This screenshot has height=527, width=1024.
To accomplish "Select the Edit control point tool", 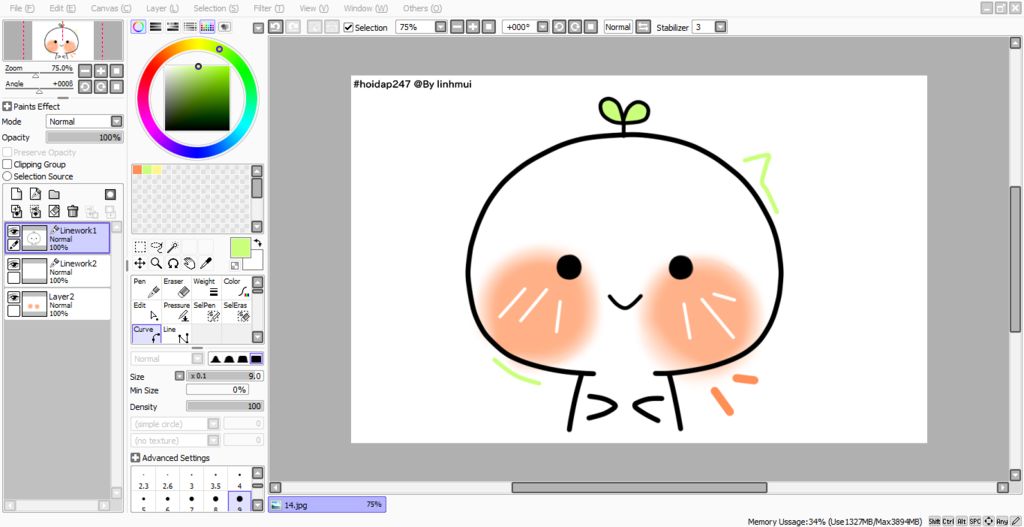I will pyautogui.click(x=146, y=311).
